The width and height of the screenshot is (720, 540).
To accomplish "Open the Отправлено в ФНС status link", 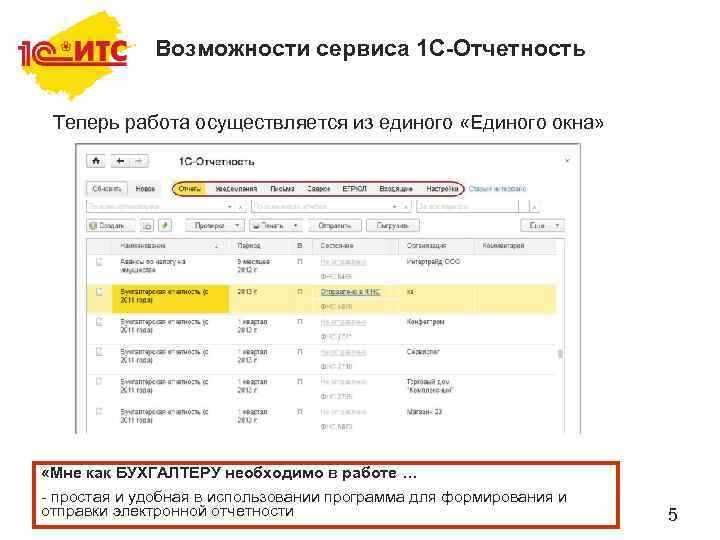I will point(350,292).
